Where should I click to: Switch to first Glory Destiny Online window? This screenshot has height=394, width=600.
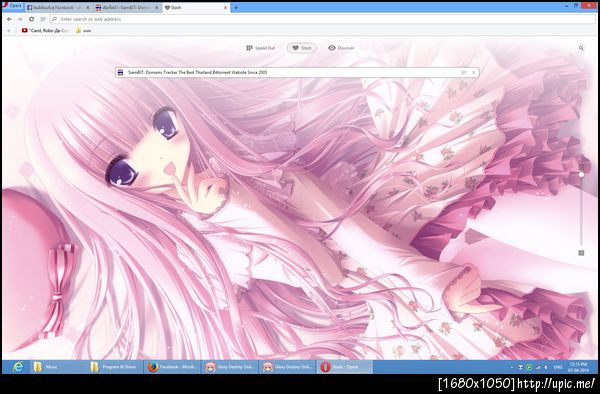(230, 367)
